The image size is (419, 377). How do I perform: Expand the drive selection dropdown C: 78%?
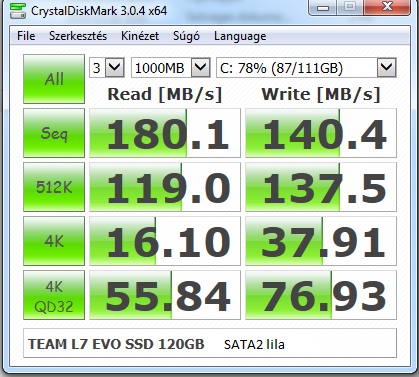click(387, 68)
